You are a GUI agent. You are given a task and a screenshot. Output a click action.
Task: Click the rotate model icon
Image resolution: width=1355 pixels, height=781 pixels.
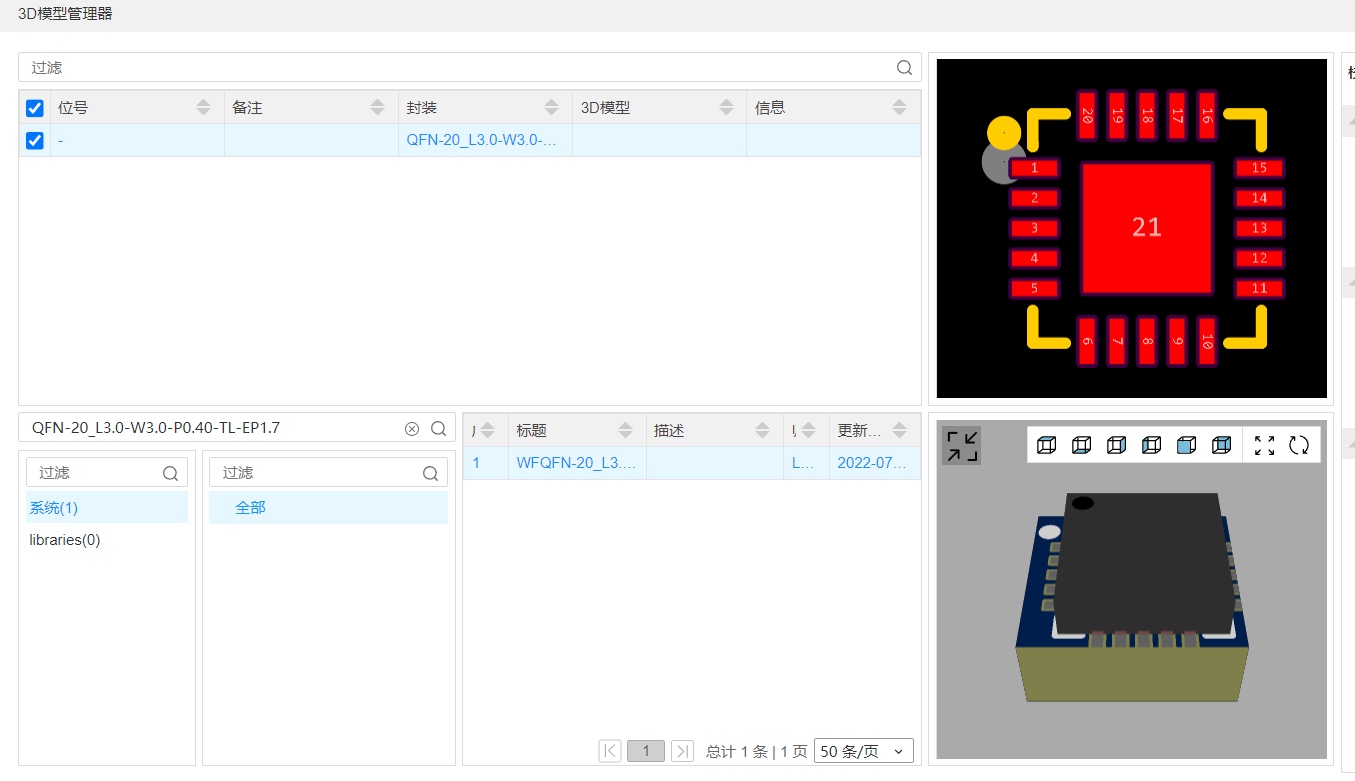(x=1299, y=445)
